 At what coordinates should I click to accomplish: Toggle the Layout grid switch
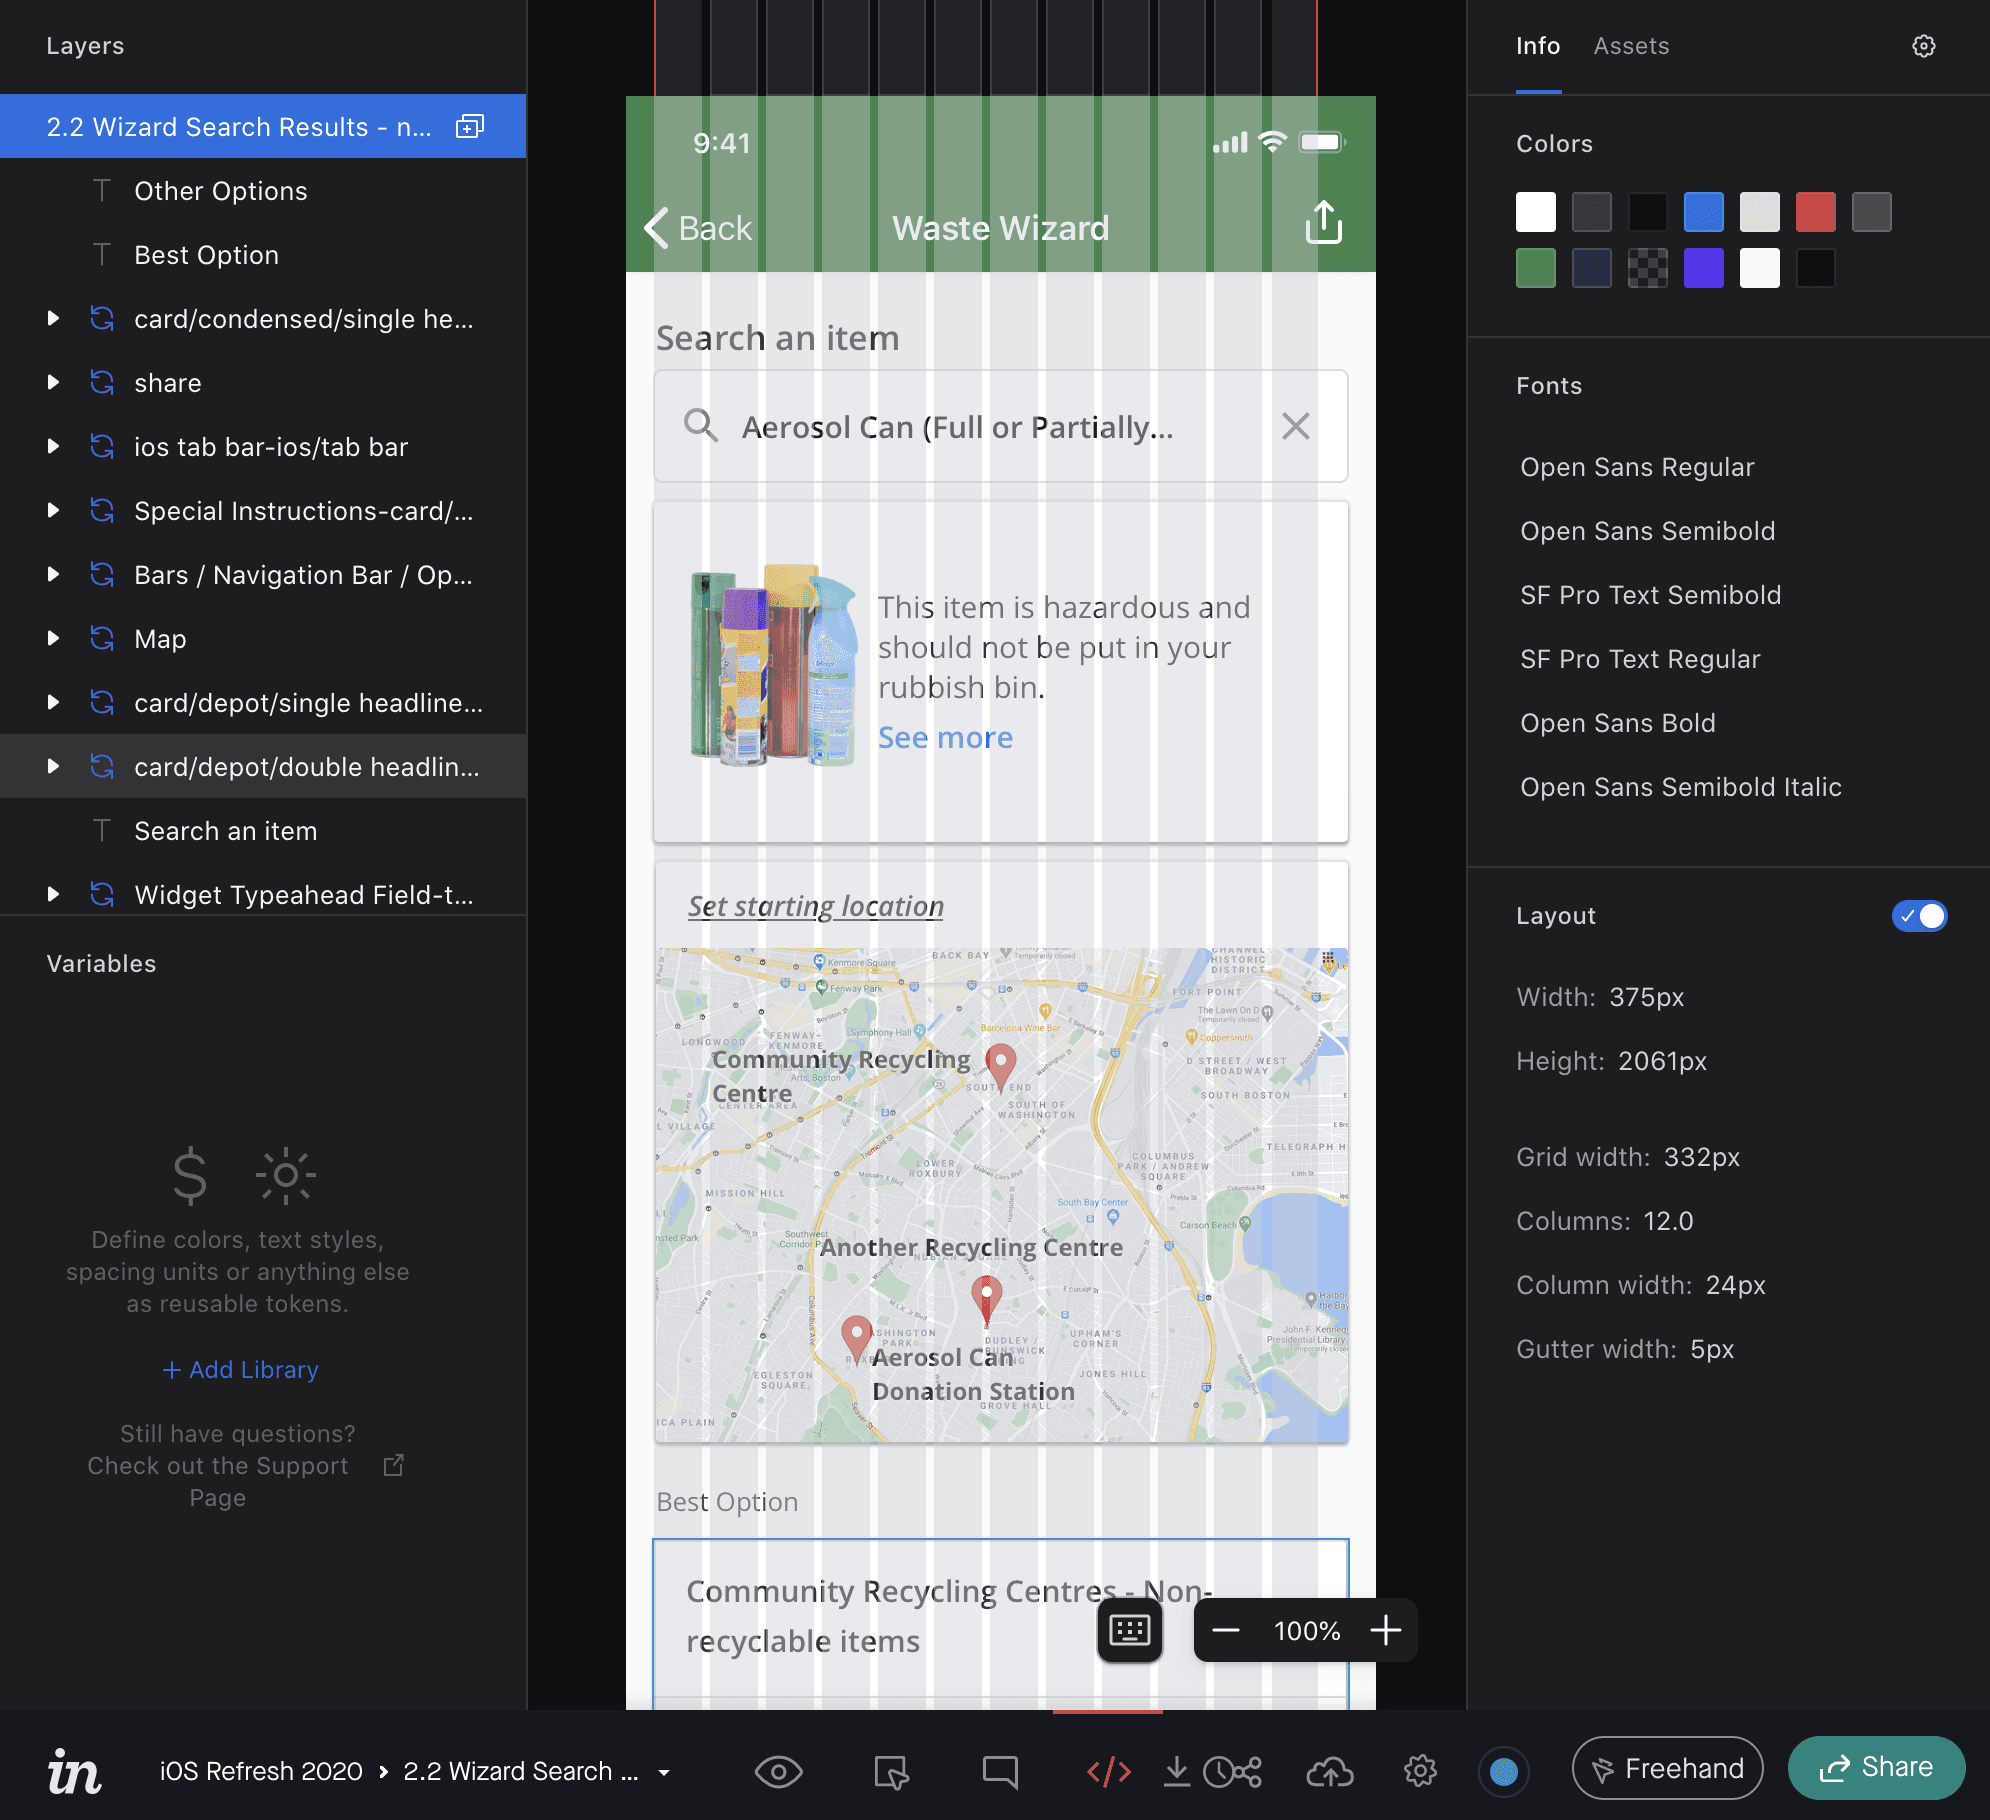1918,916
